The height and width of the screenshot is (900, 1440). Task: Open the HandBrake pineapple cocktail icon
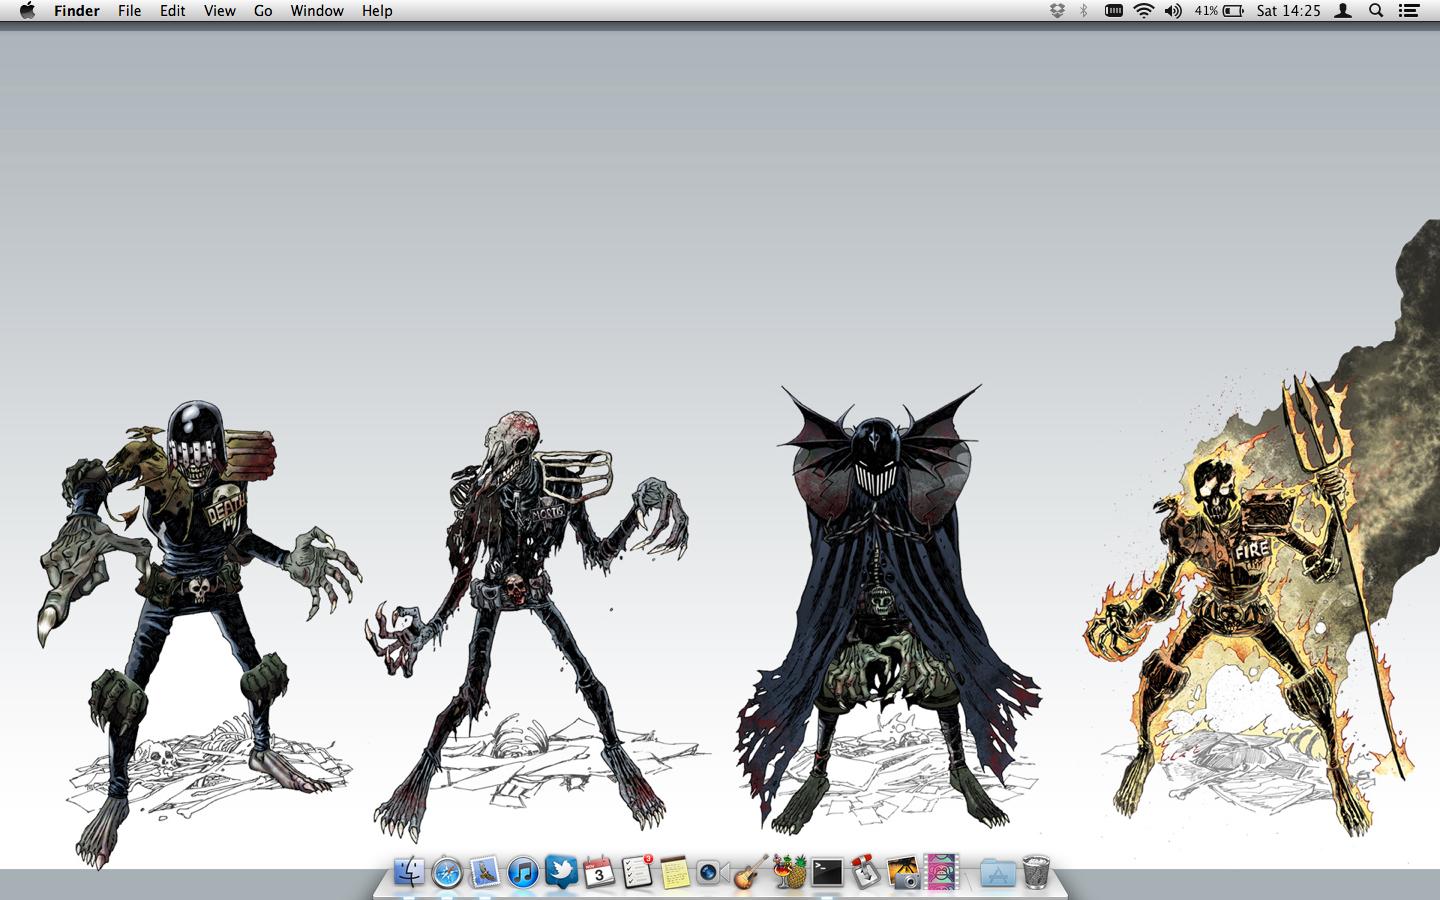click(789, 872)
